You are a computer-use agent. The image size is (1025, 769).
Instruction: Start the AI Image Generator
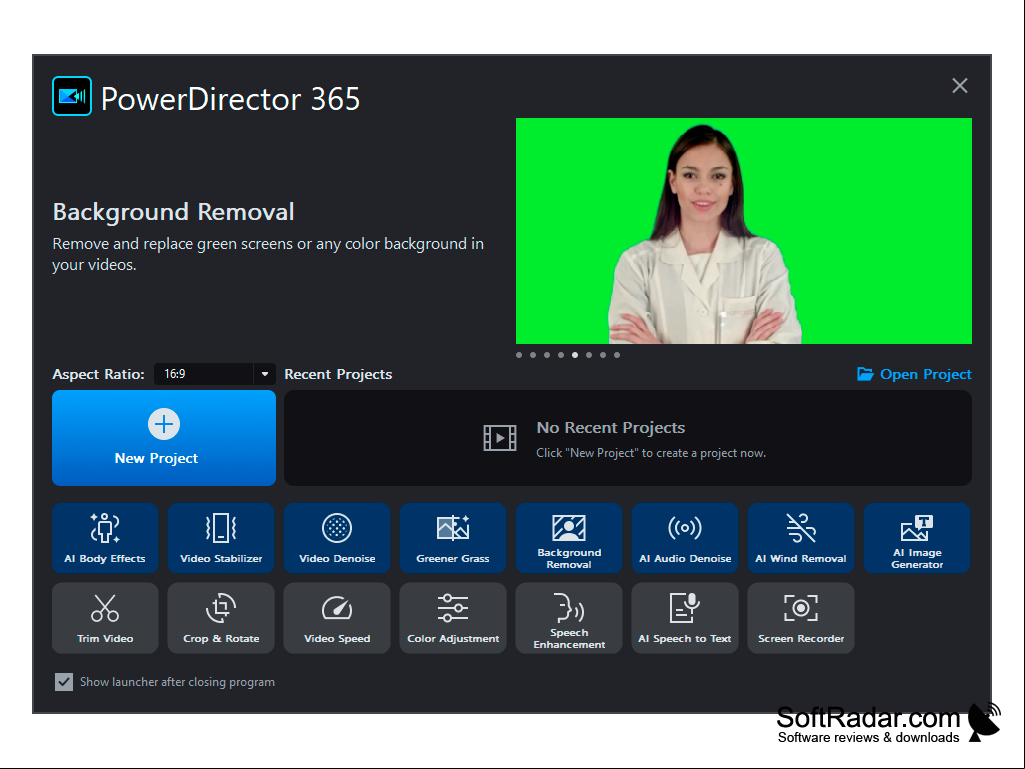coord(917,538)
